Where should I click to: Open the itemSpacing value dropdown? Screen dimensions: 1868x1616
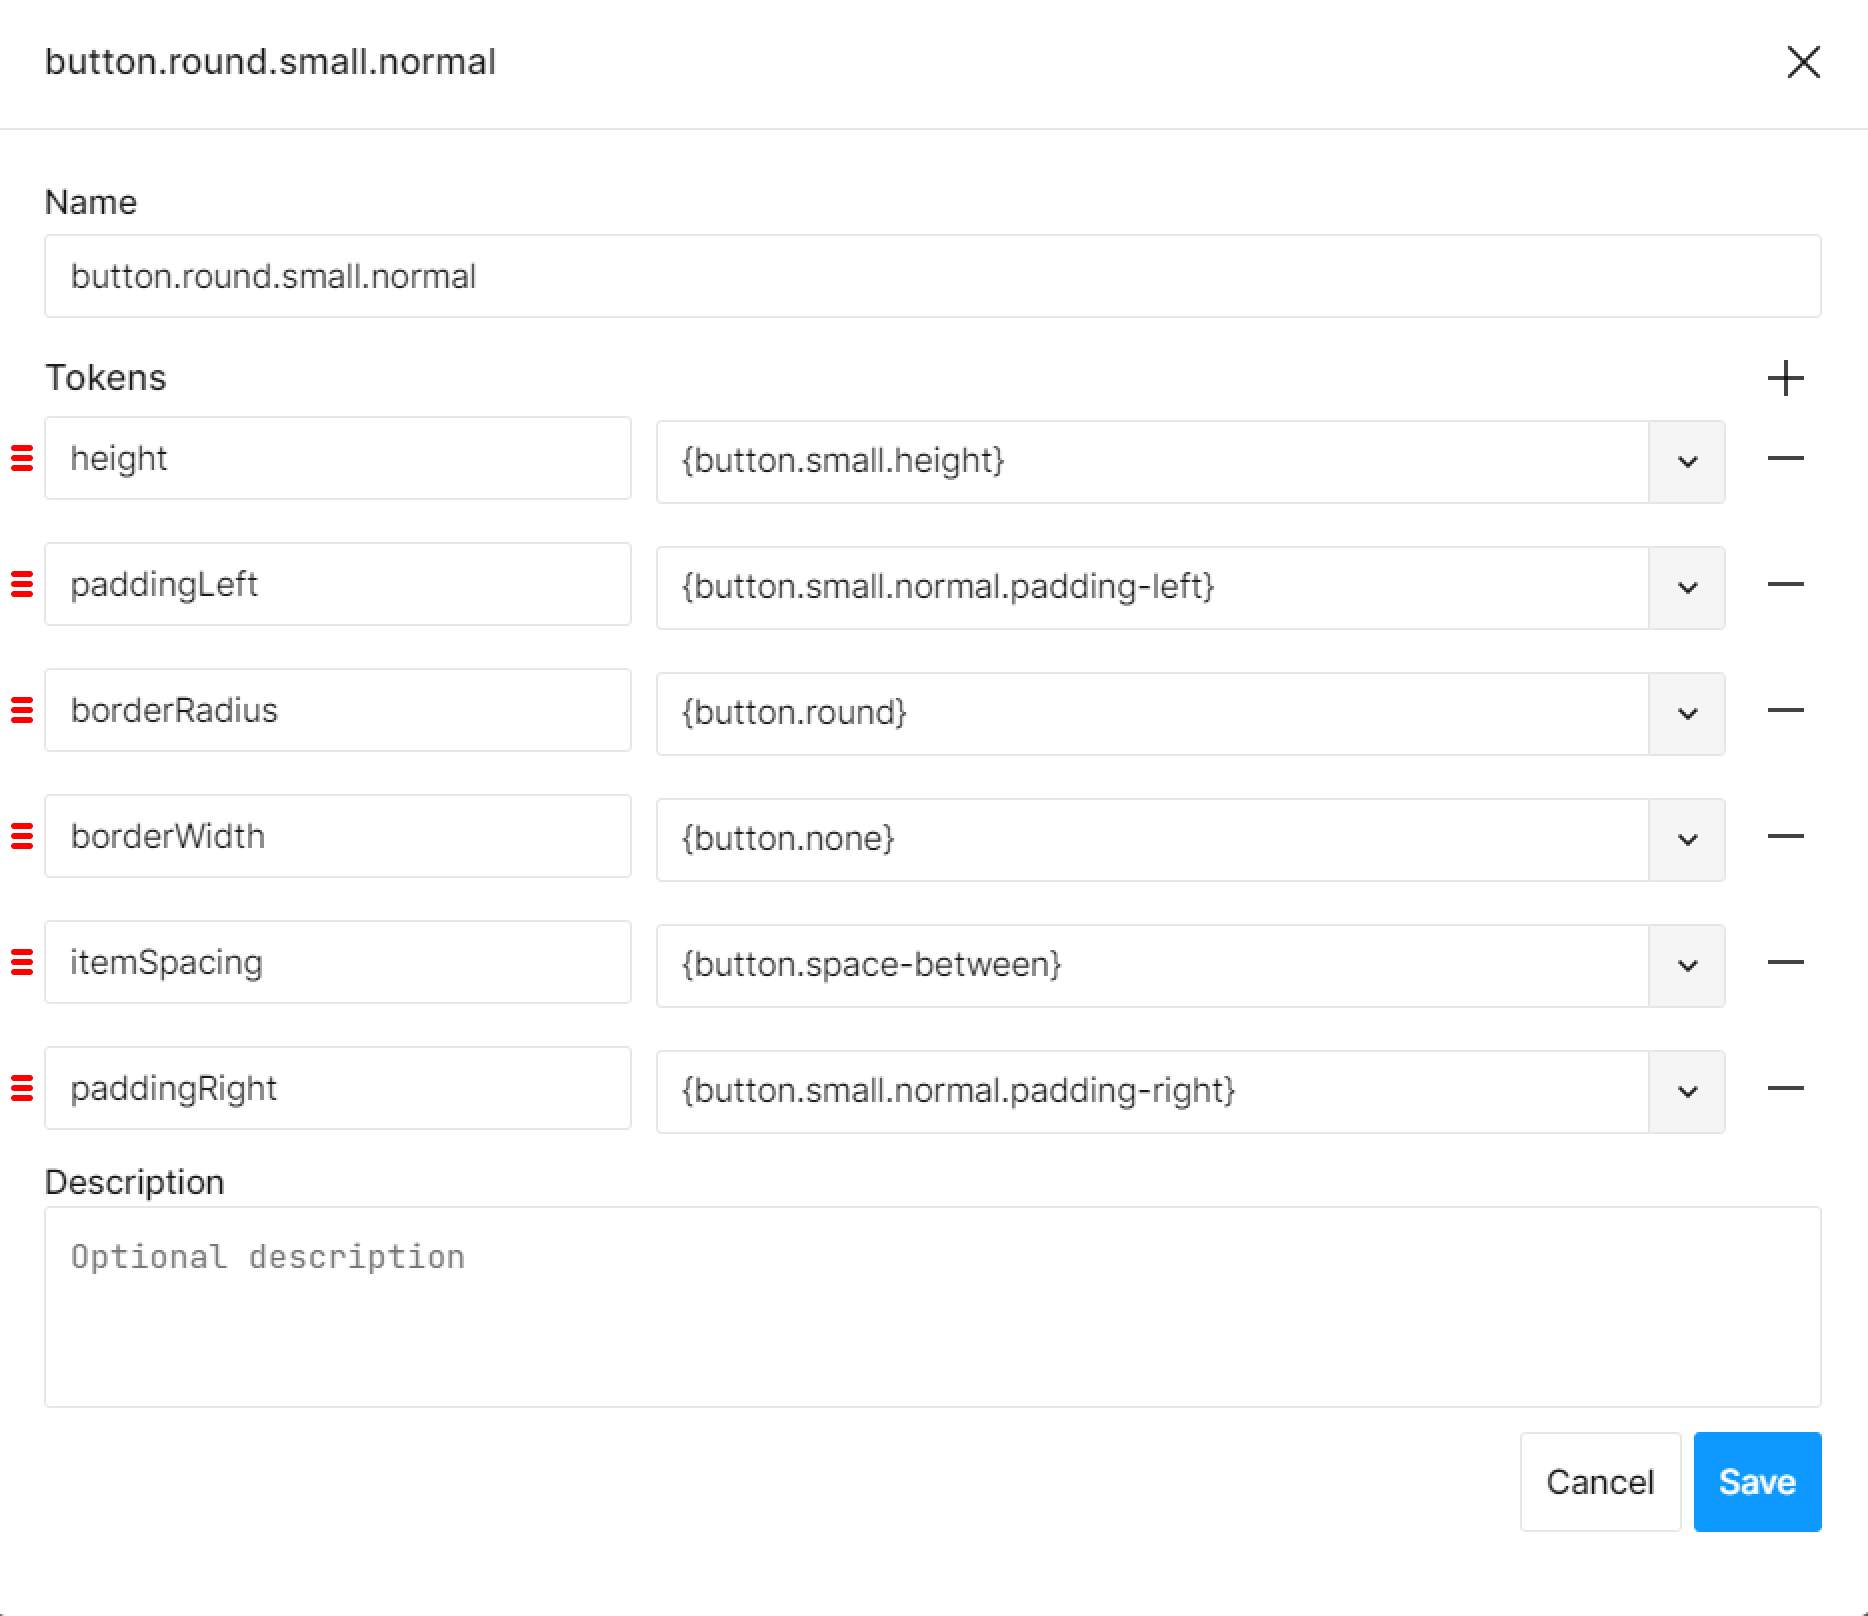pyautogui.click(x=1687, y=965)
